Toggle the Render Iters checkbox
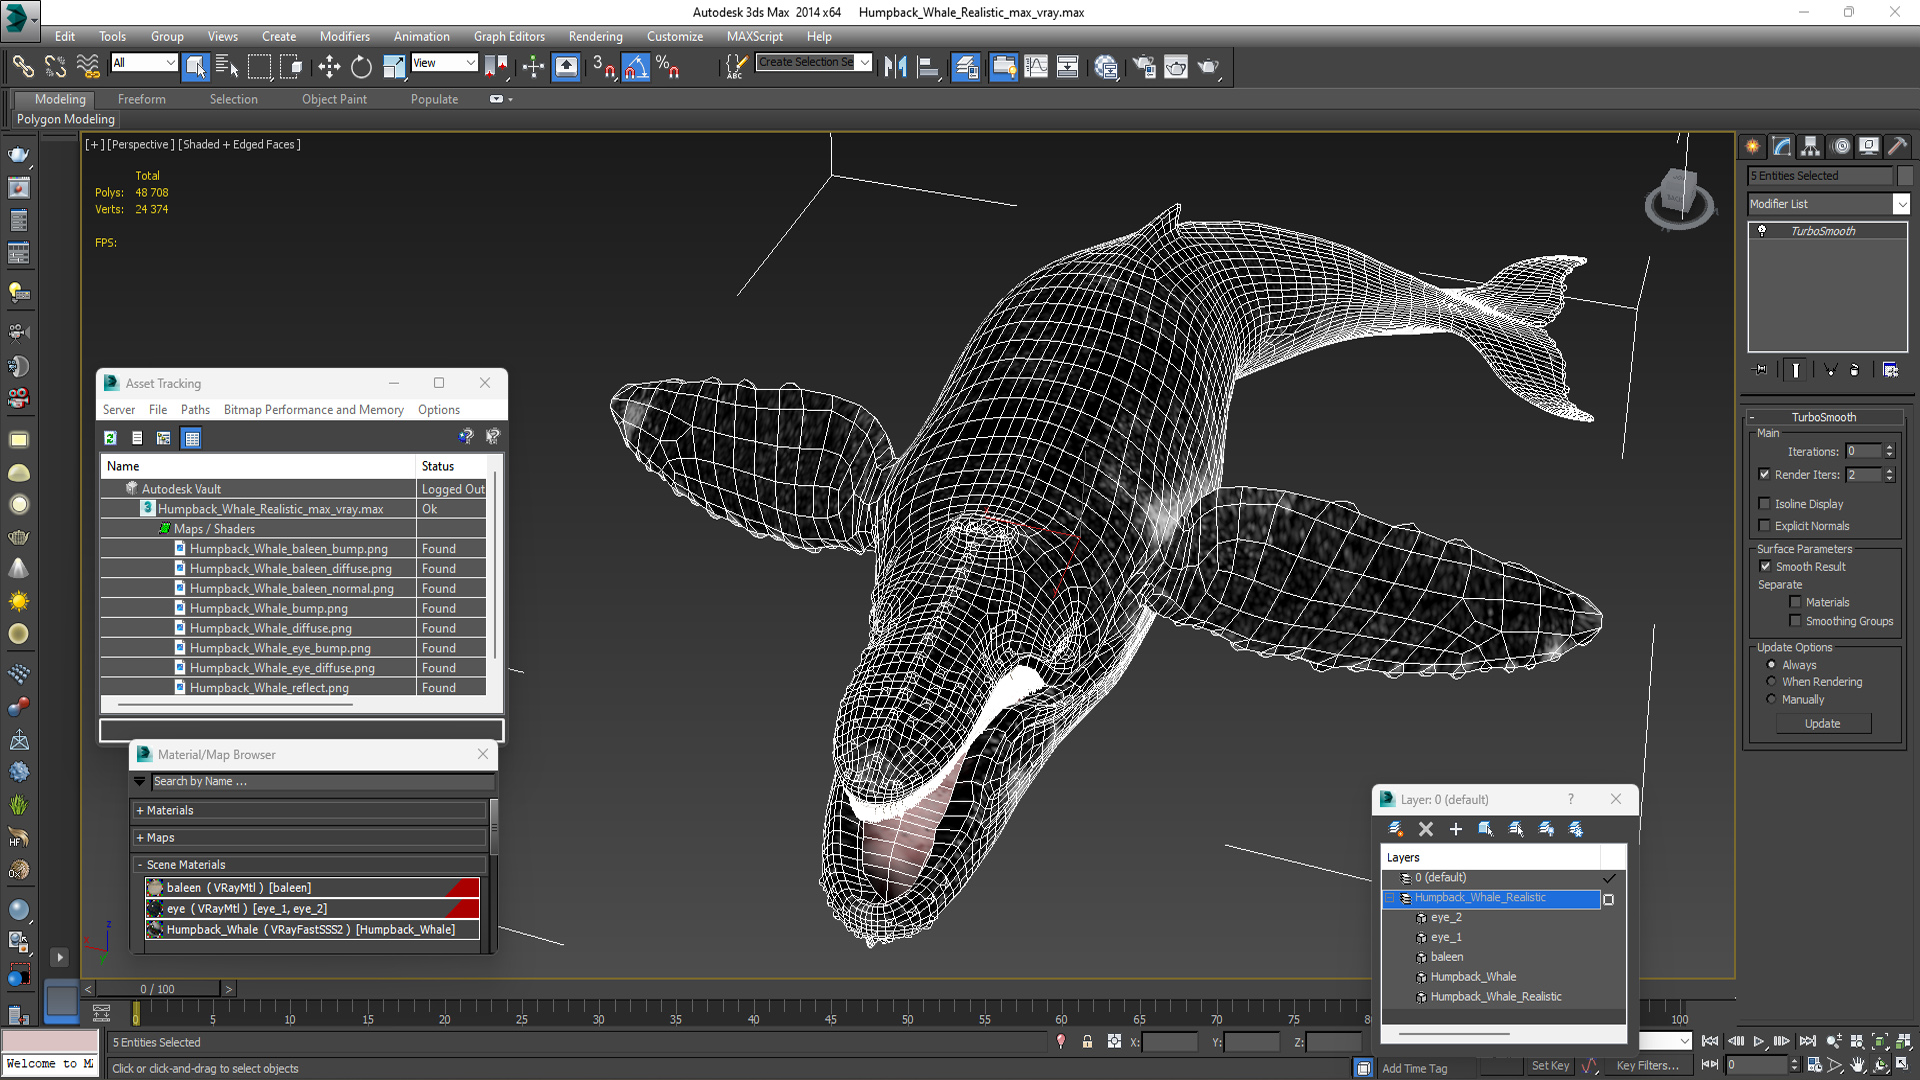Image resolution: width=1920 pixels, height=1080 pixels. pyautogui.click(x=1764, y=475)
